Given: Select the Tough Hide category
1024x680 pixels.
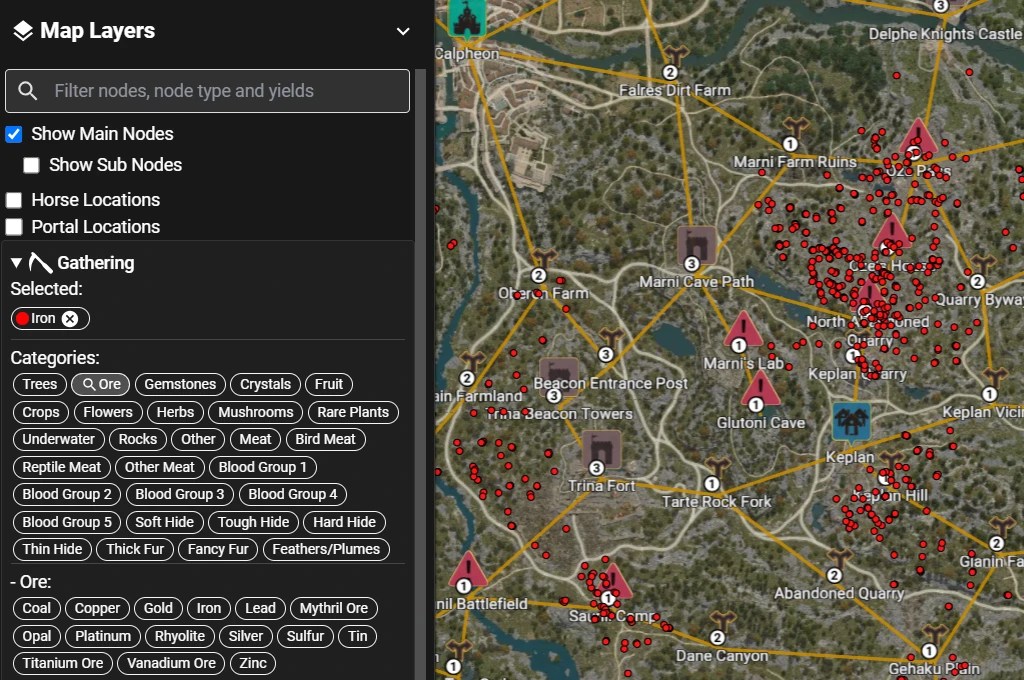Looking at the screenshot, I should coord(253,523).
